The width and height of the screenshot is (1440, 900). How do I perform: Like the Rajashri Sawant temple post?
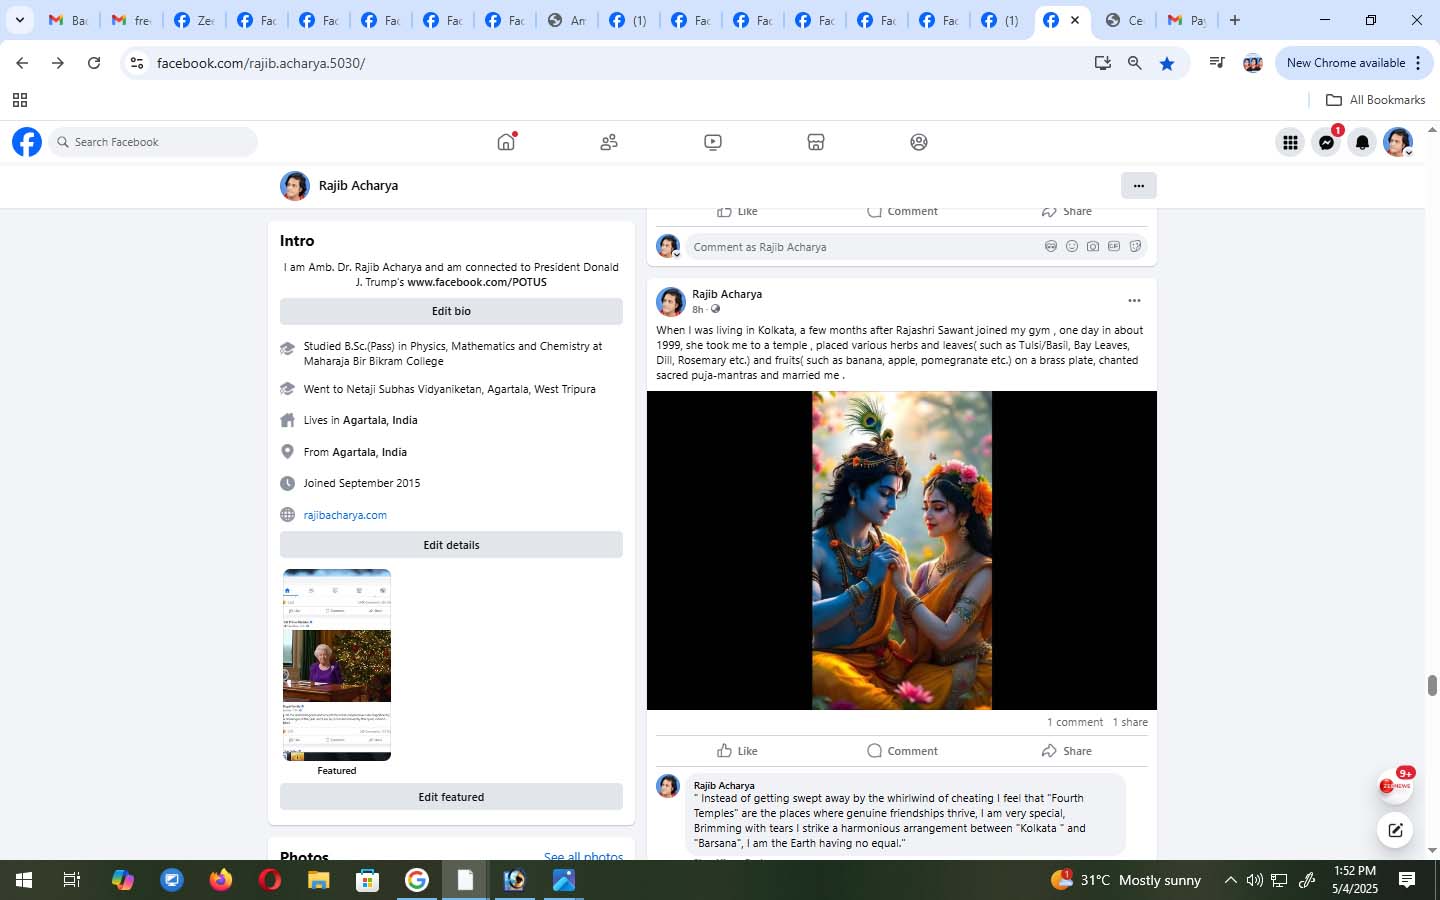tap(738, 751)
